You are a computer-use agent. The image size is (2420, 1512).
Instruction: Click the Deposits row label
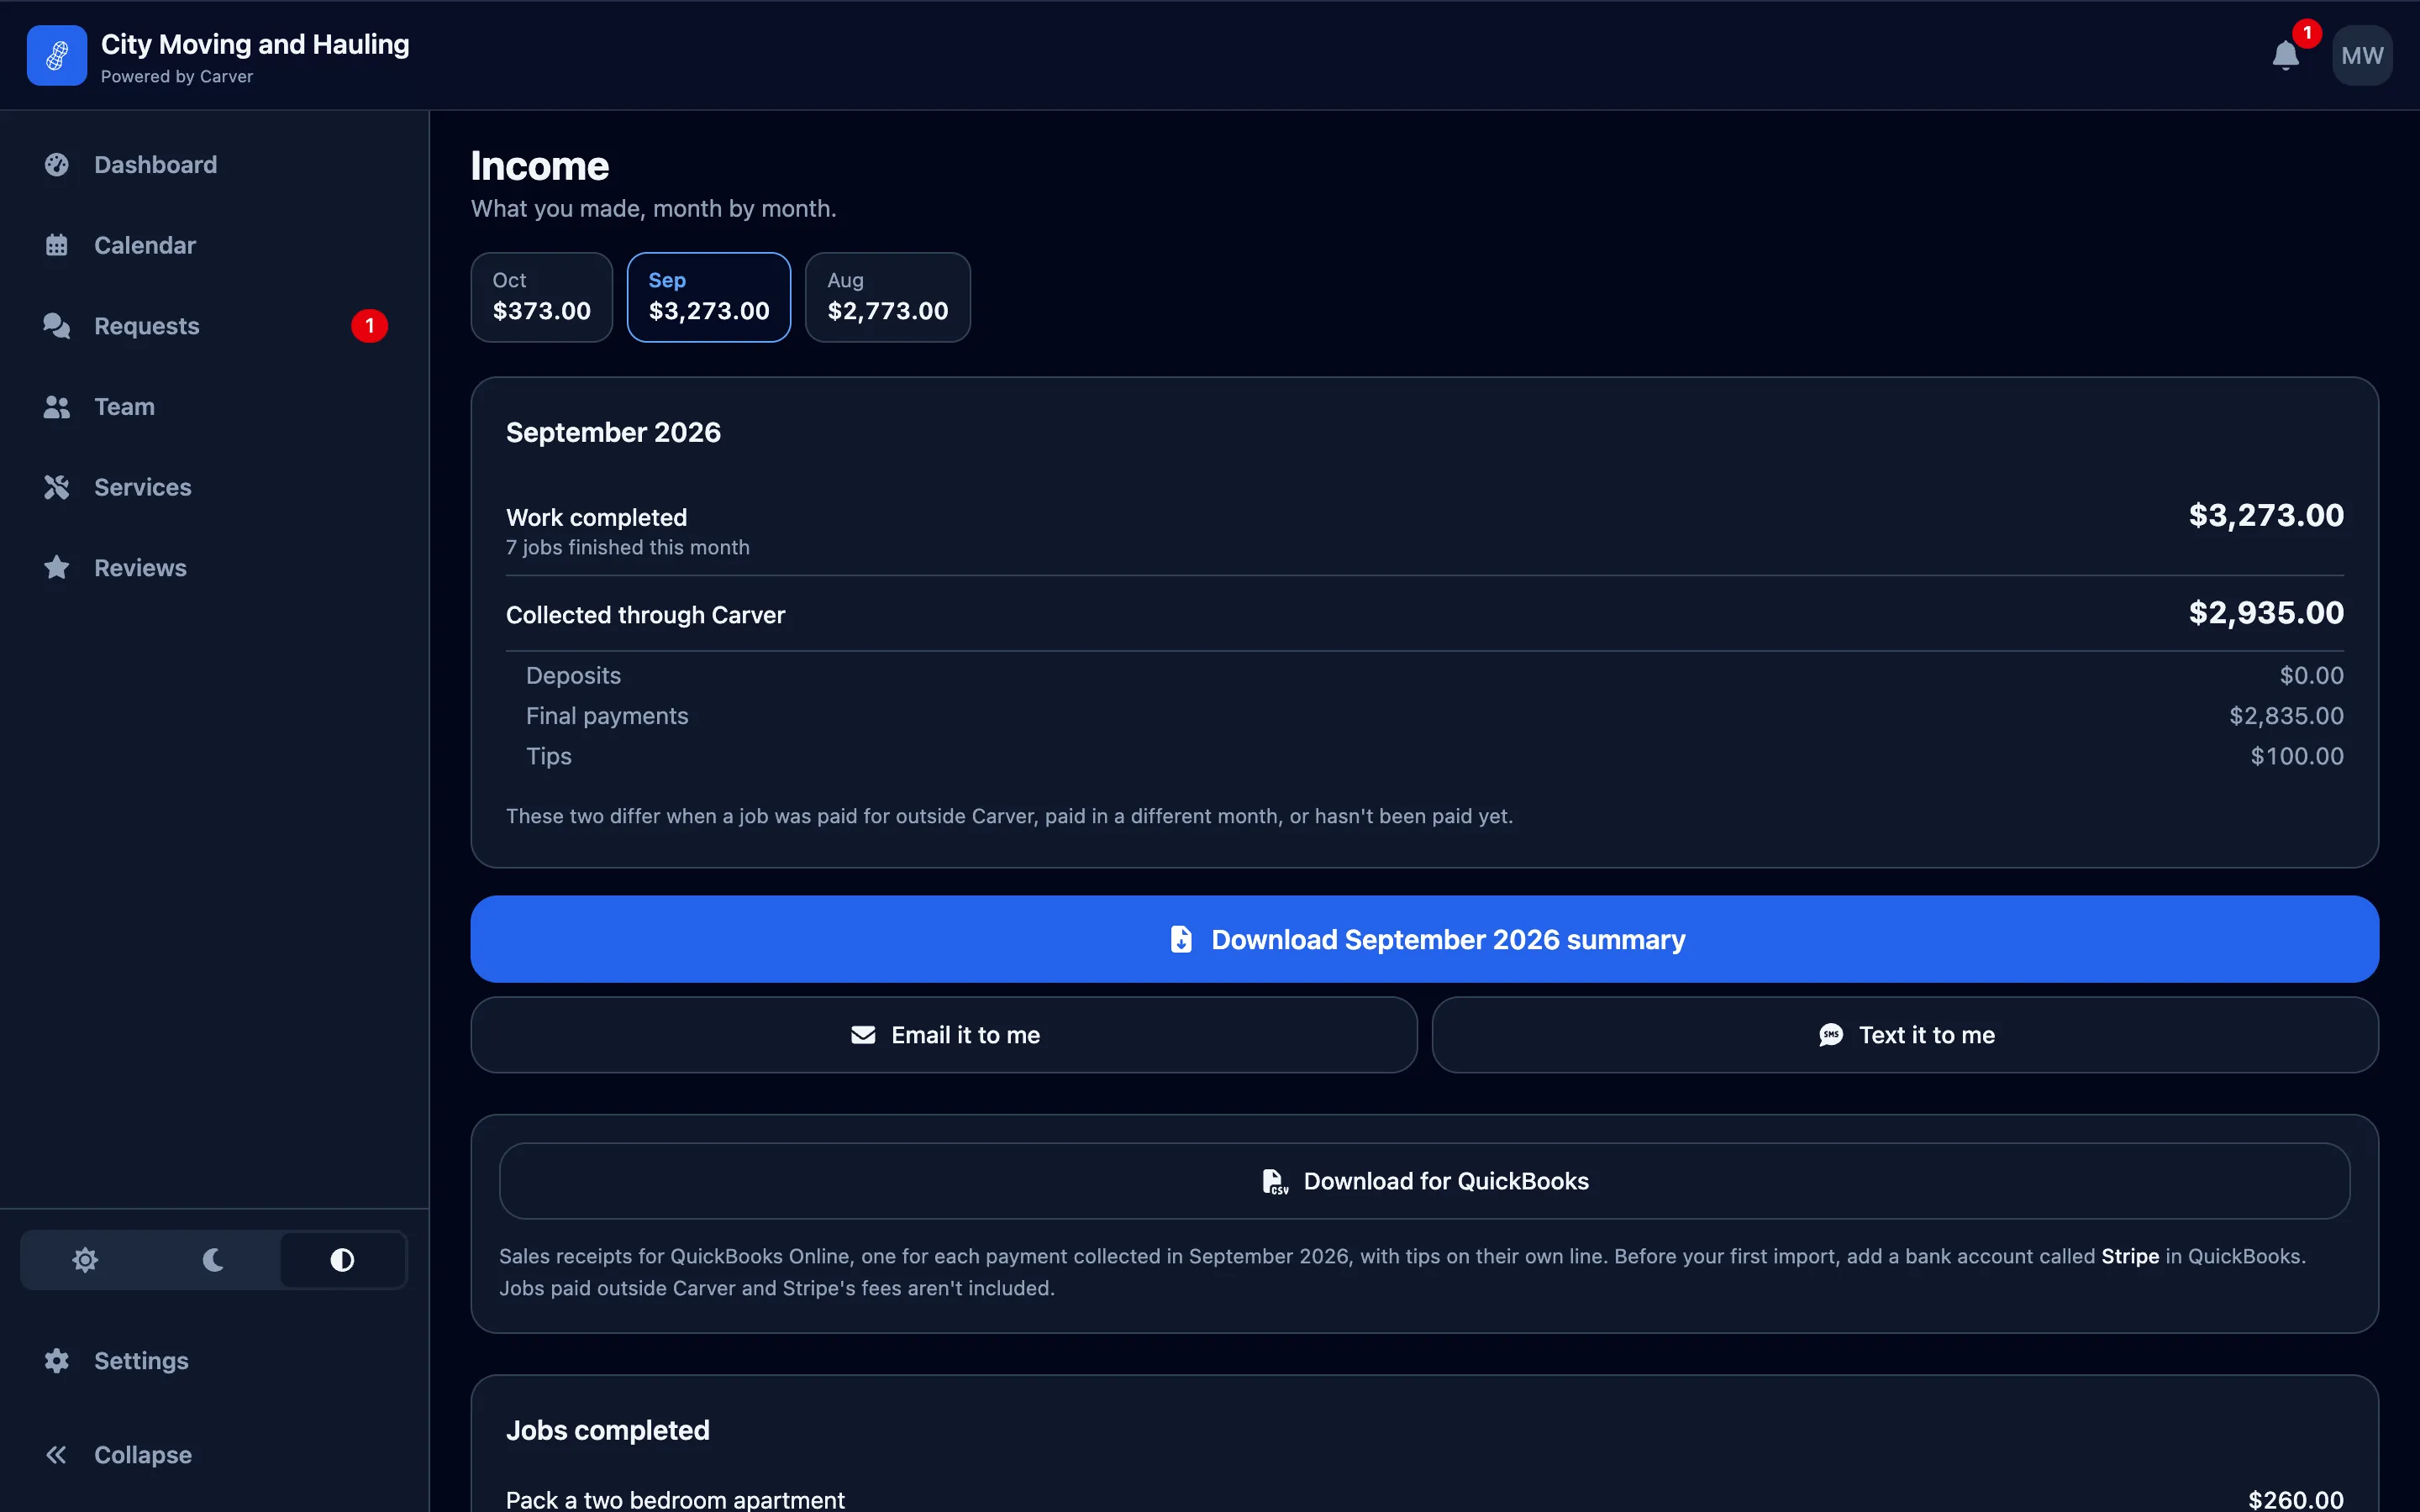(573, 676)
